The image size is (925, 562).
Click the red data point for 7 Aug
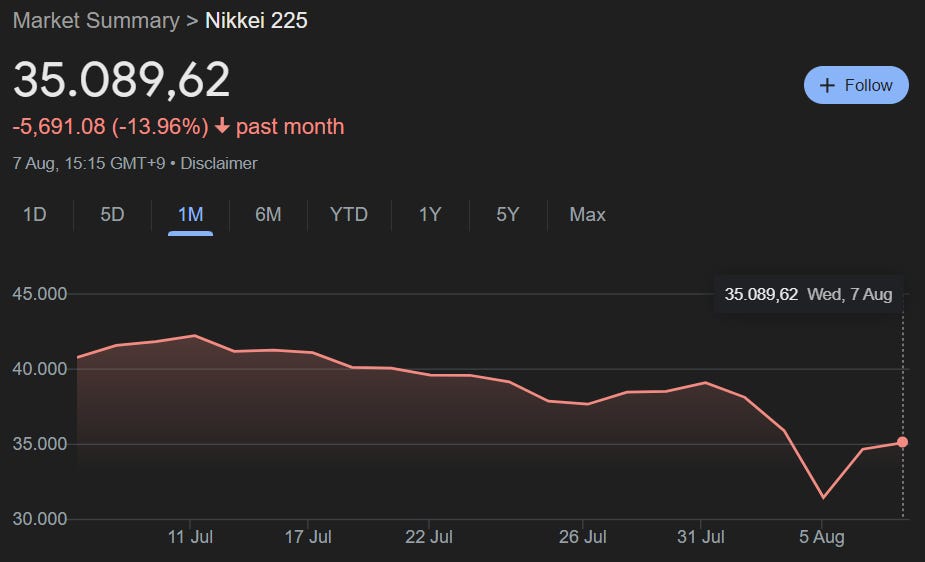coord(902,442)
